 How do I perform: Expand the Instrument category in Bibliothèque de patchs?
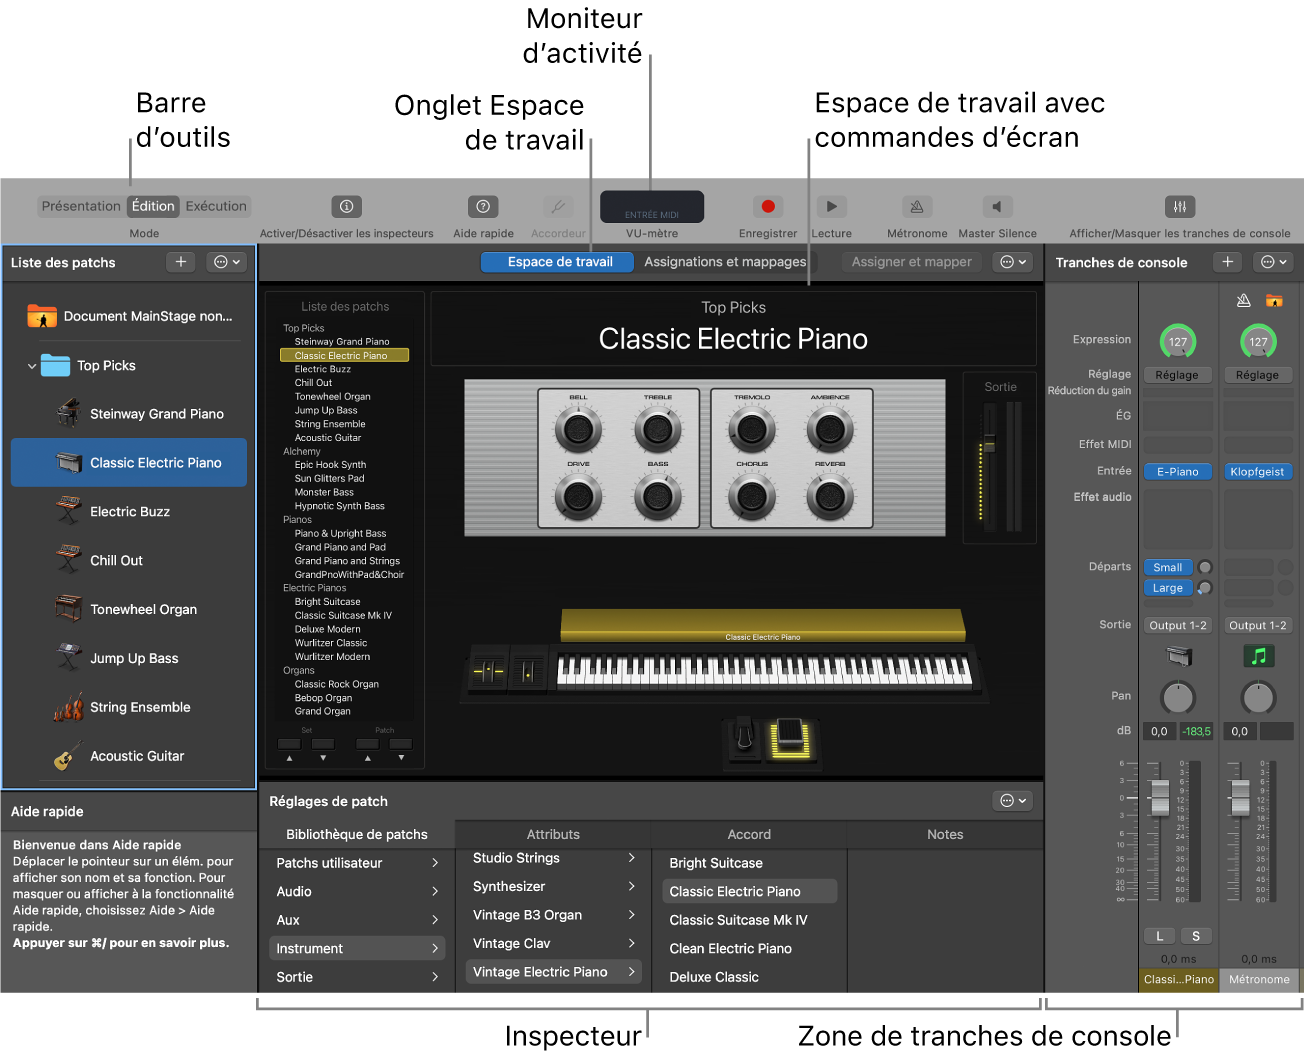356,947
